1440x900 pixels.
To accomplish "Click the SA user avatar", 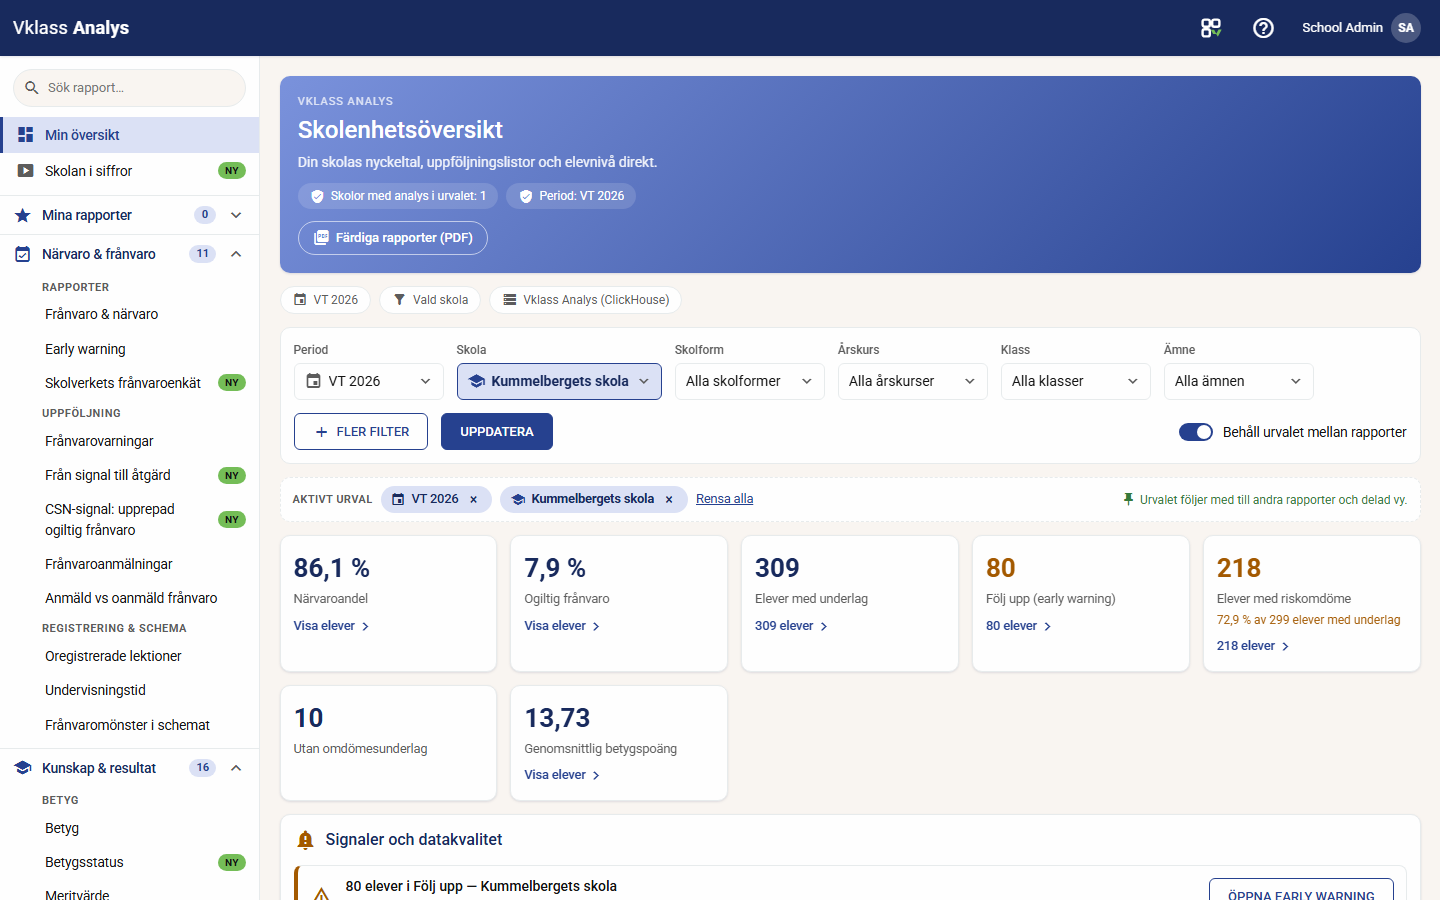I will (x=1406, y=28).
